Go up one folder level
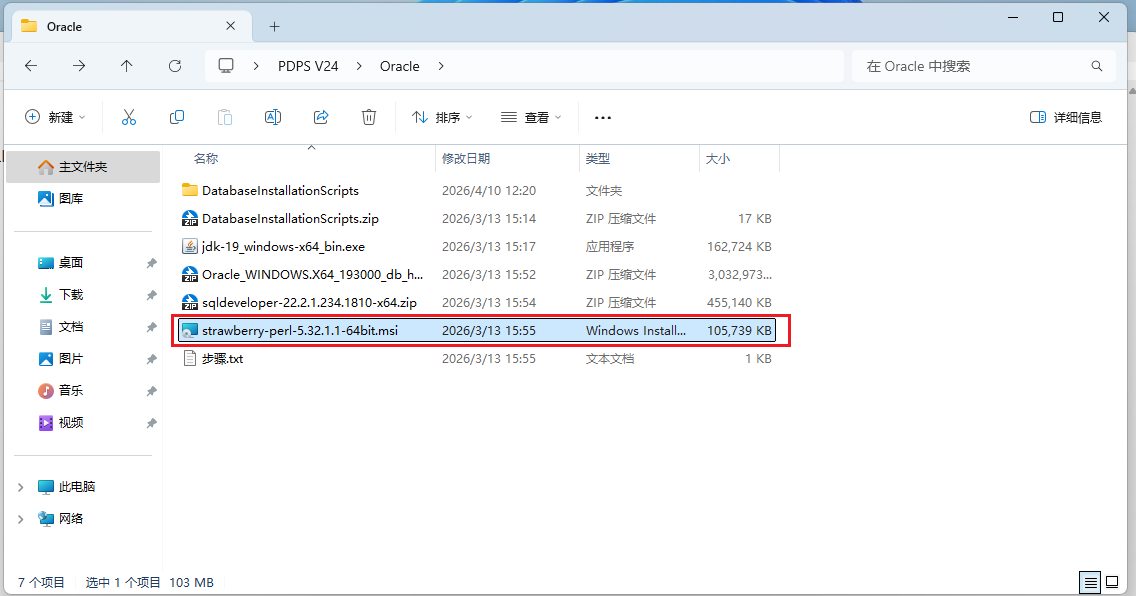Image resolution: width=1136 pixels, height=596 pixels. [126, 66]
